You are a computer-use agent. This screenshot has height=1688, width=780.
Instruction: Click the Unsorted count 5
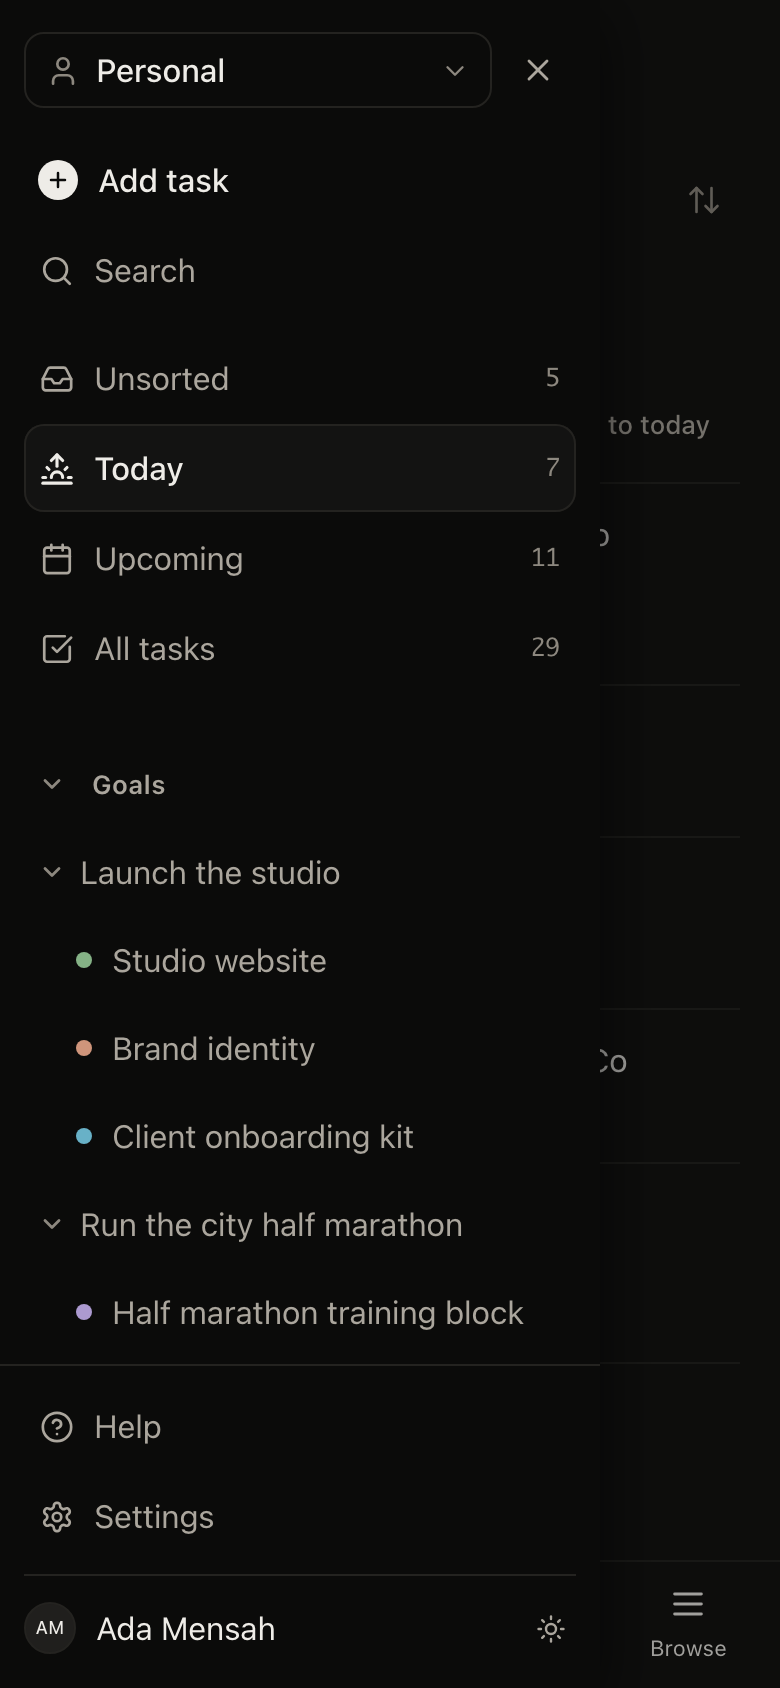click(x=552, y=377)
